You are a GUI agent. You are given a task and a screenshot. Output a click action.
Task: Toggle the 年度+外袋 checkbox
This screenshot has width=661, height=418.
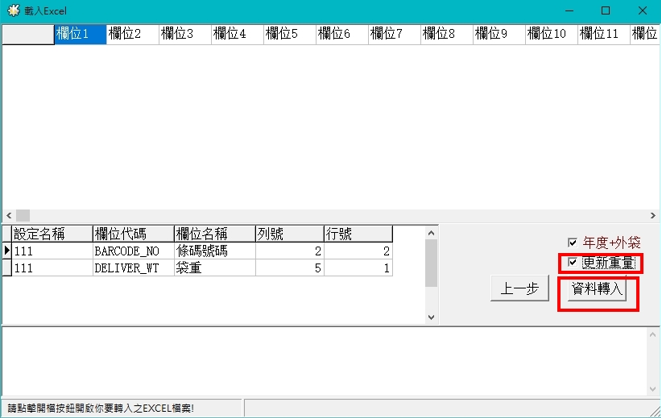pos(572,242)
